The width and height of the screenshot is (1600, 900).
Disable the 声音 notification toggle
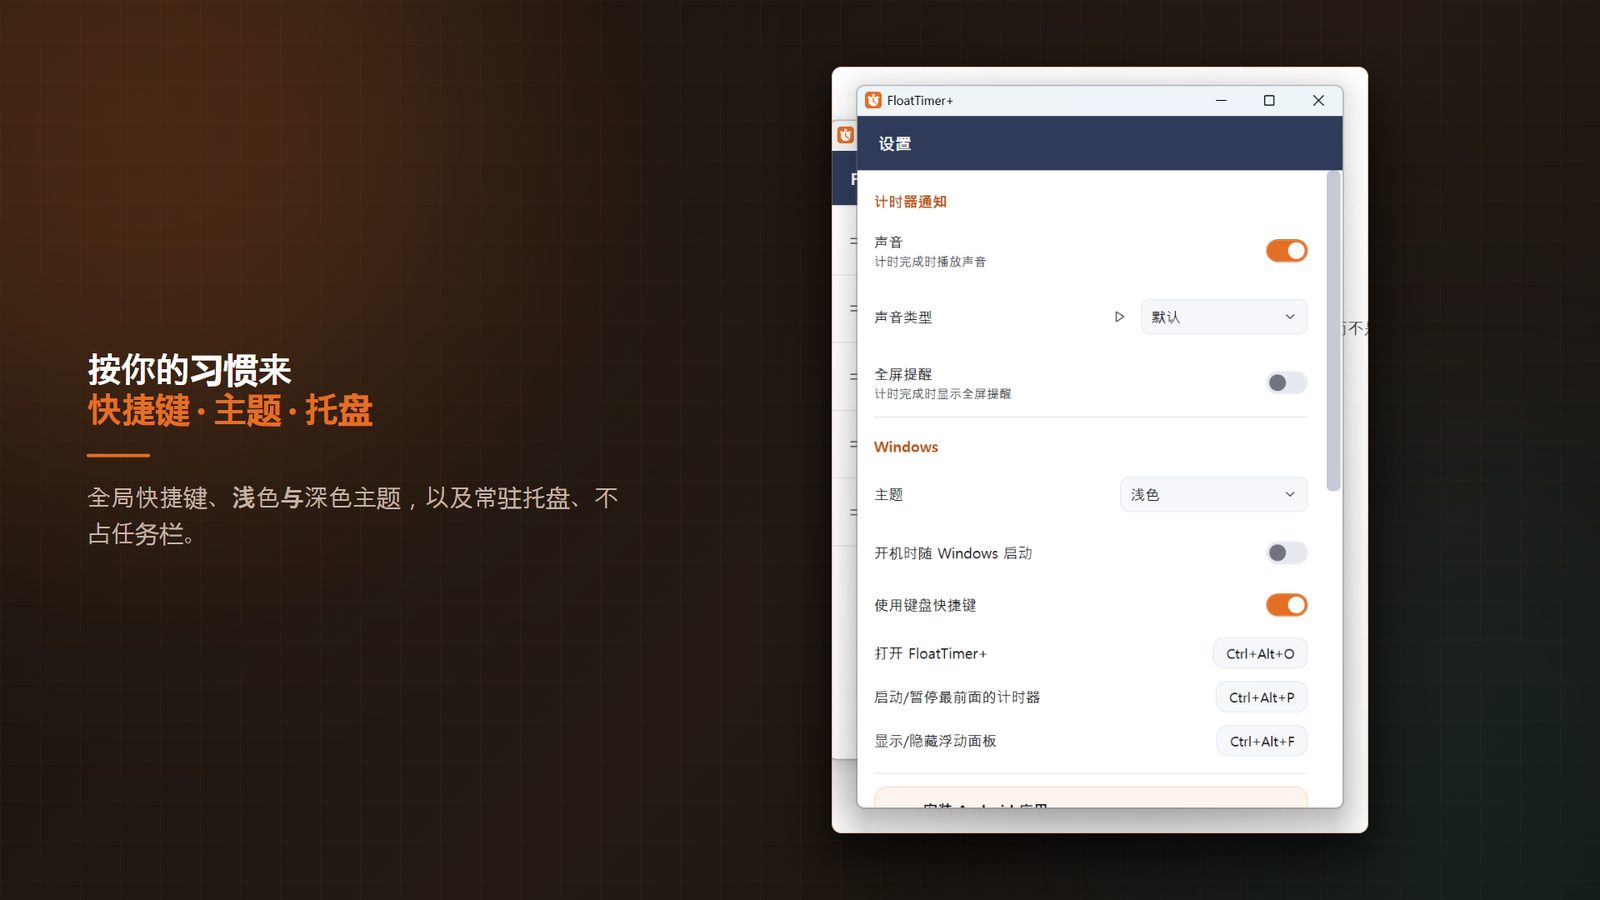click(1286, 251)
